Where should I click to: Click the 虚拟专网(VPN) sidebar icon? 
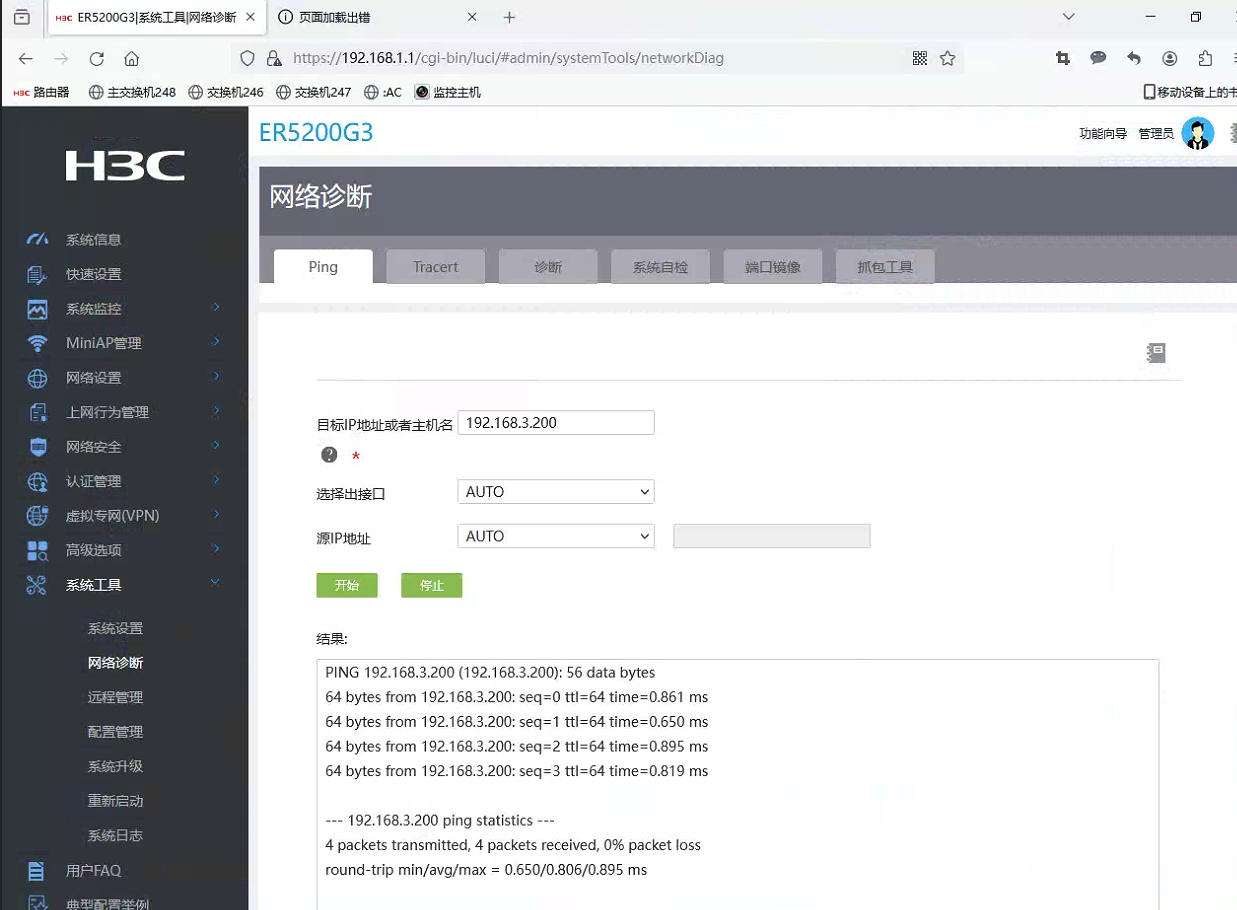[37, 516]
